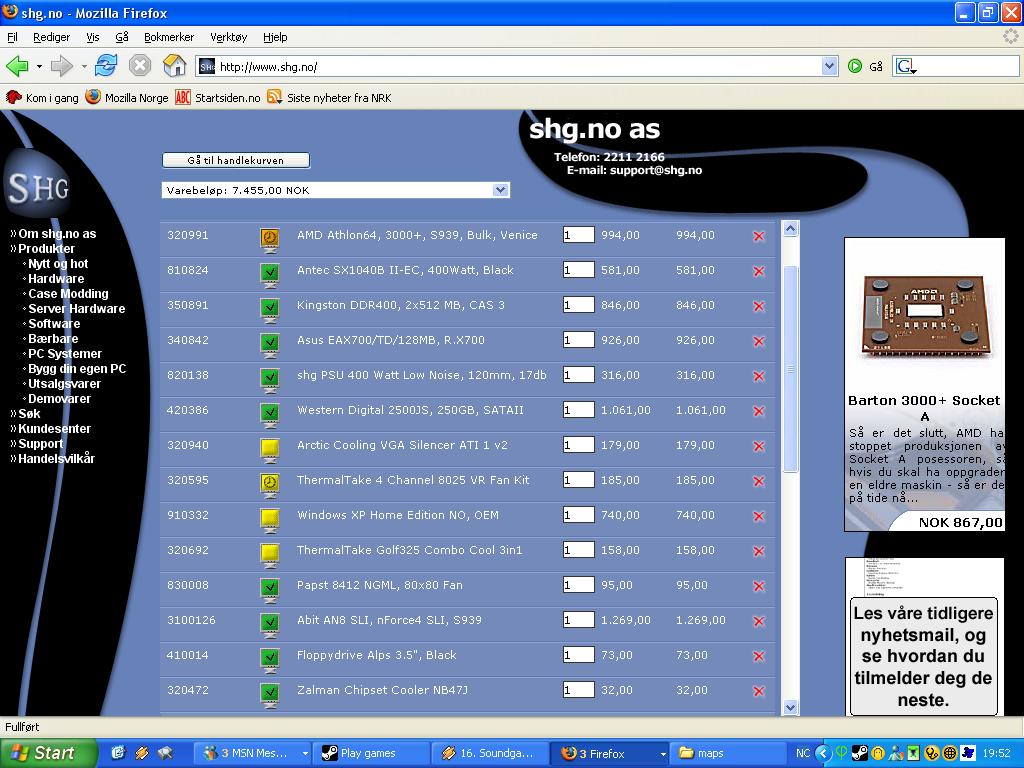Switch to 16. Soundga... taskbar item
This screenshot has width=1024, height=768.
(x=490, y=754)
